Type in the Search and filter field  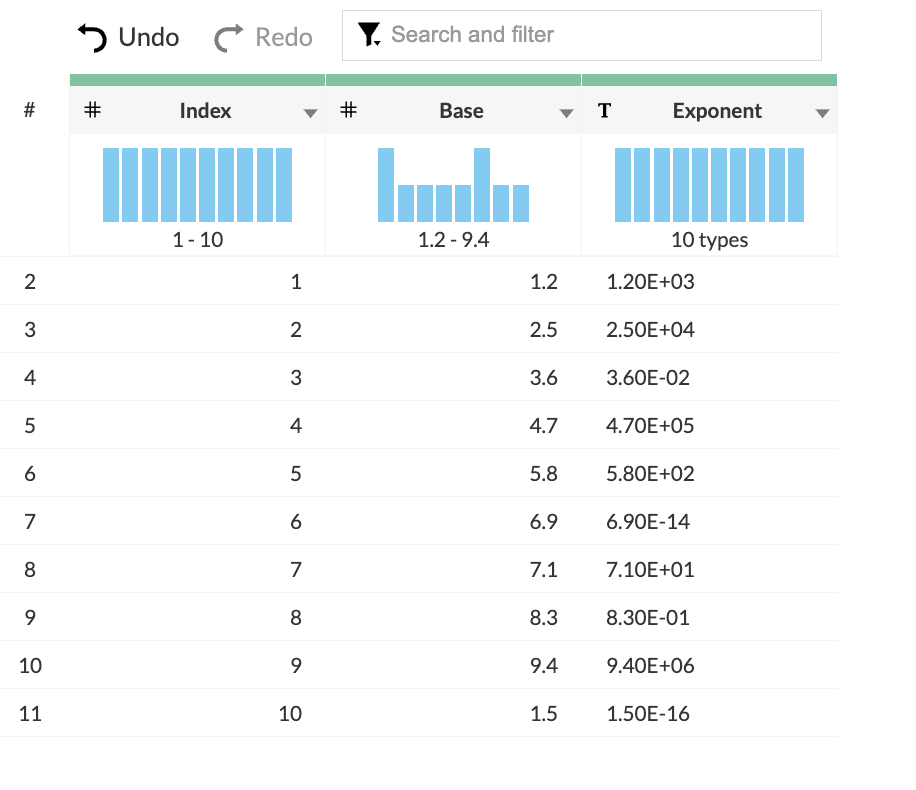600,36
